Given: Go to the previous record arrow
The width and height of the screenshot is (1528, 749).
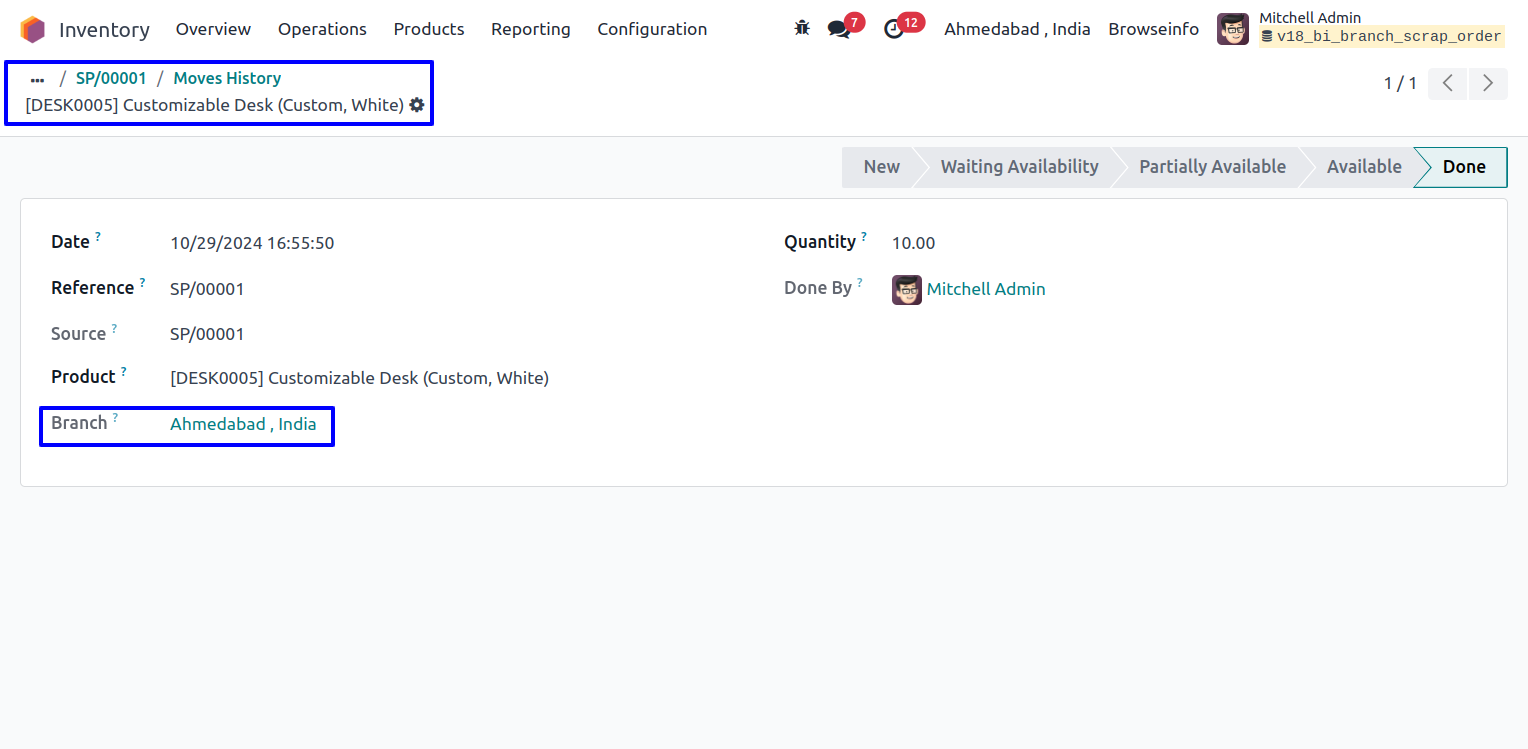Looking at the screenshot, I should point(1447,83).
